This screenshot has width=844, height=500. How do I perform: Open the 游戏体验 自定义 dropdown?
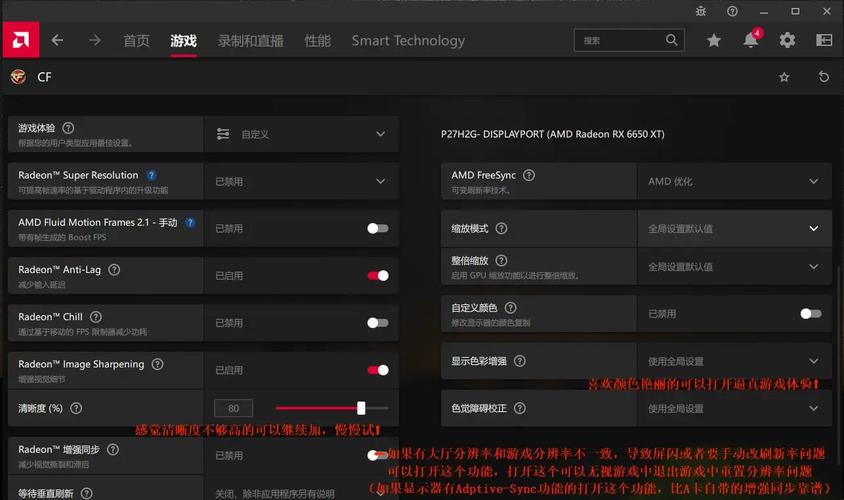301,134
